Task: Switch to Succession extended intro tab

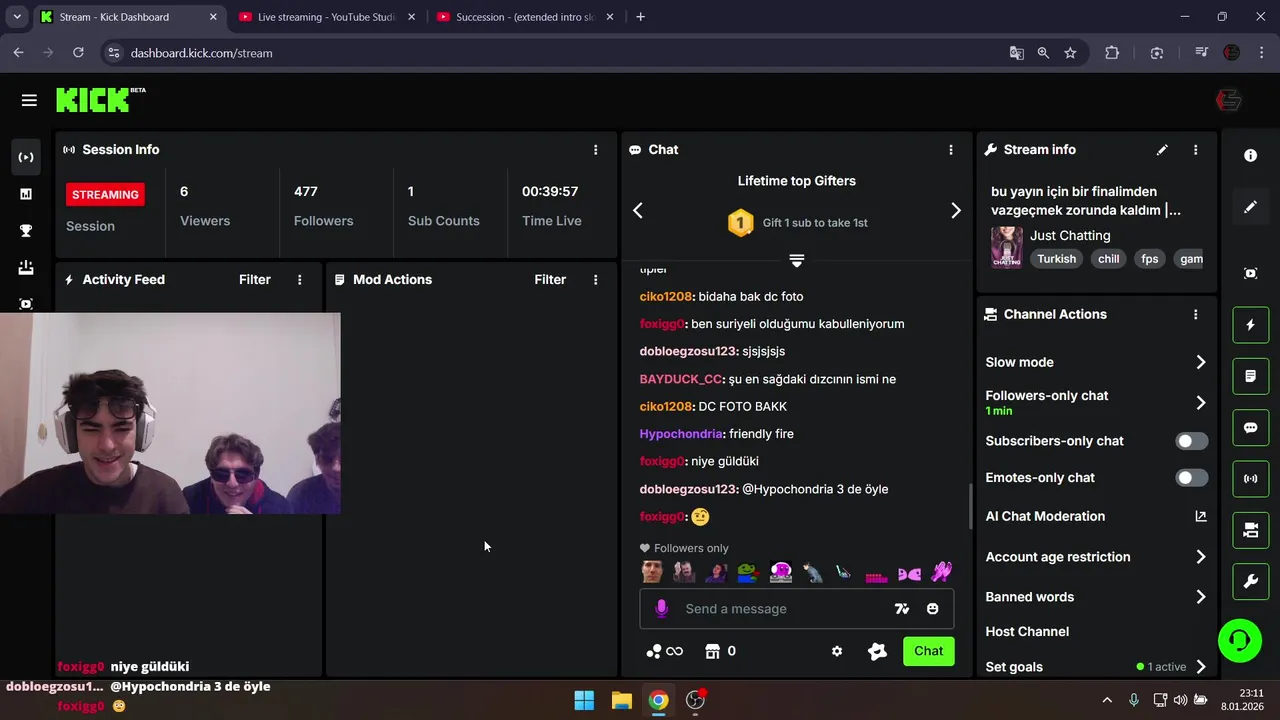Action: (526, 17)
